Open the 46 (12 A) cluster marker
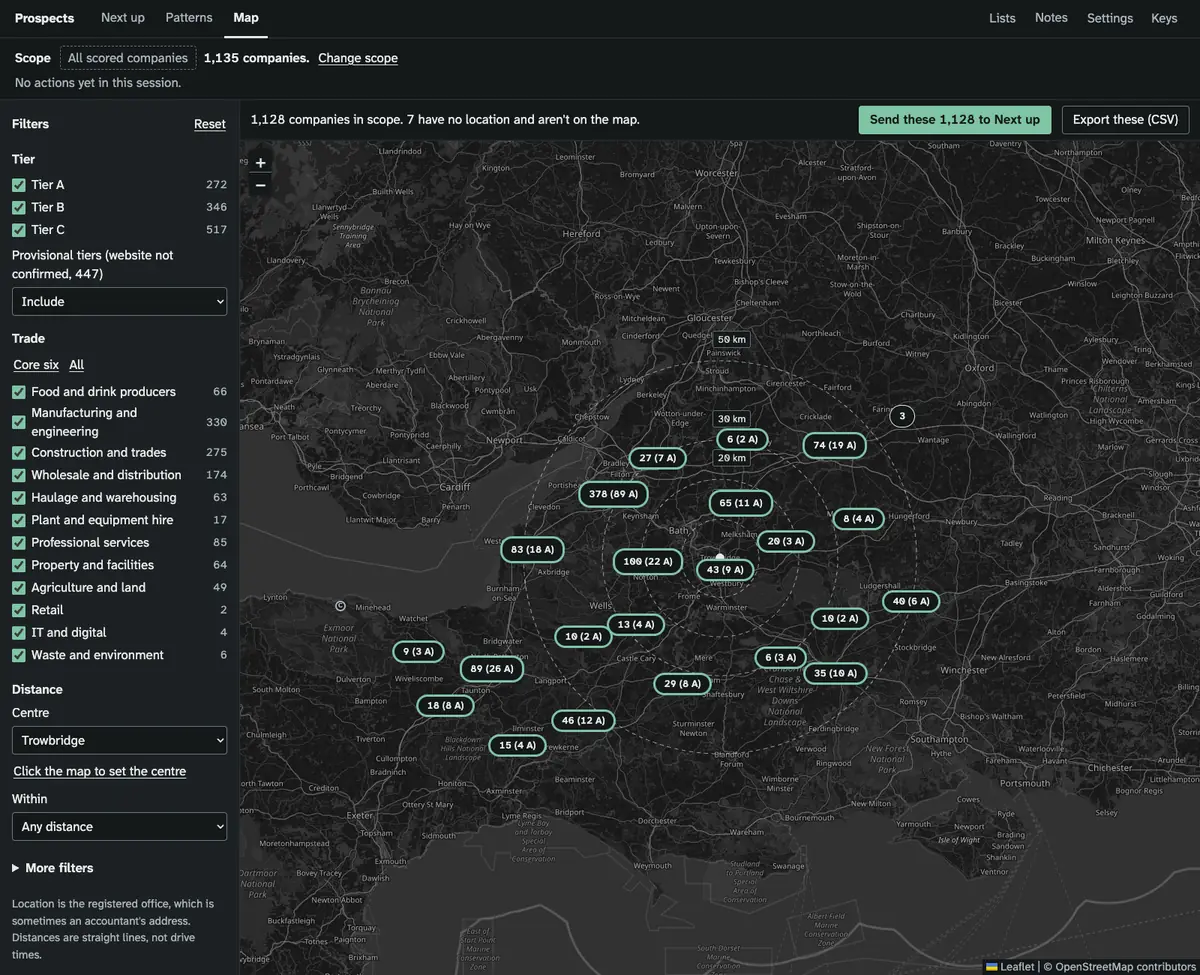This screenshot has height=975, width=1200. pos(583,720)
